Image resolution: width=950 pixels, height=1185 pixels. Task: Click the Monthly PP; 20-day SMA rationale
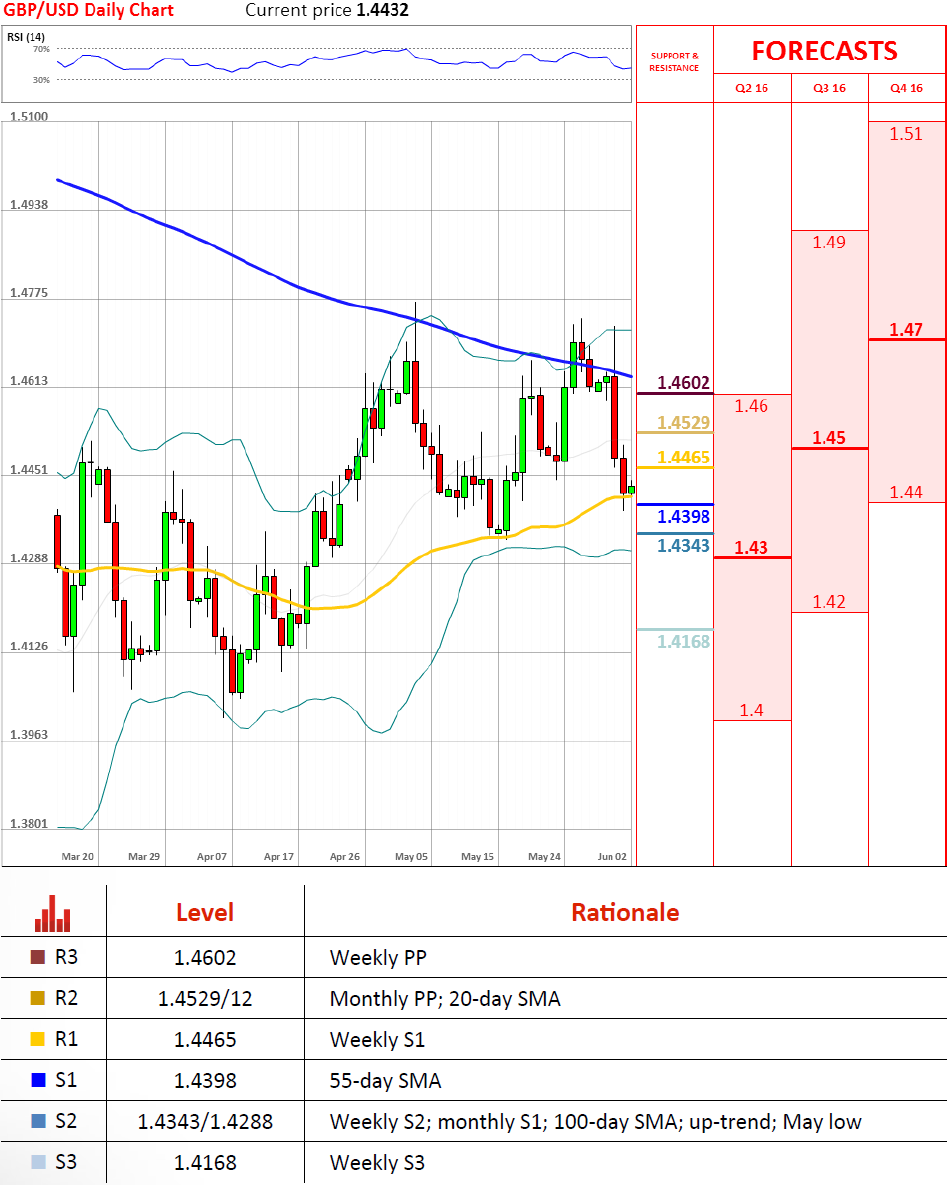point(445,999)
